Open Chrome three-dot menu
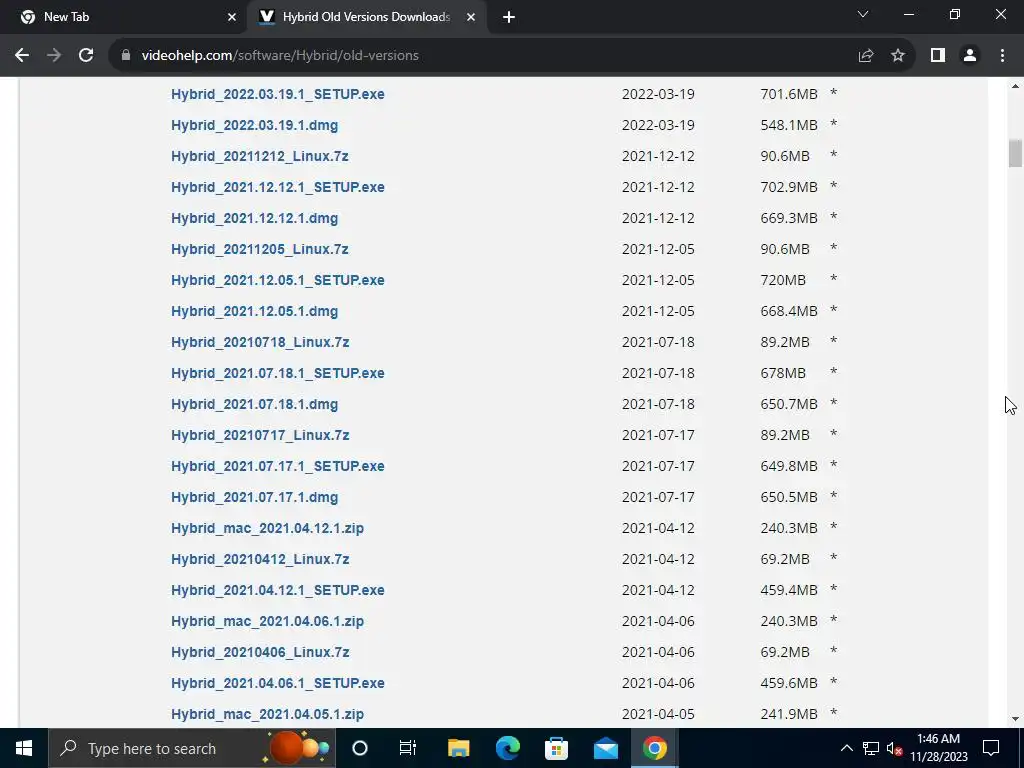 pos(1002,56)
